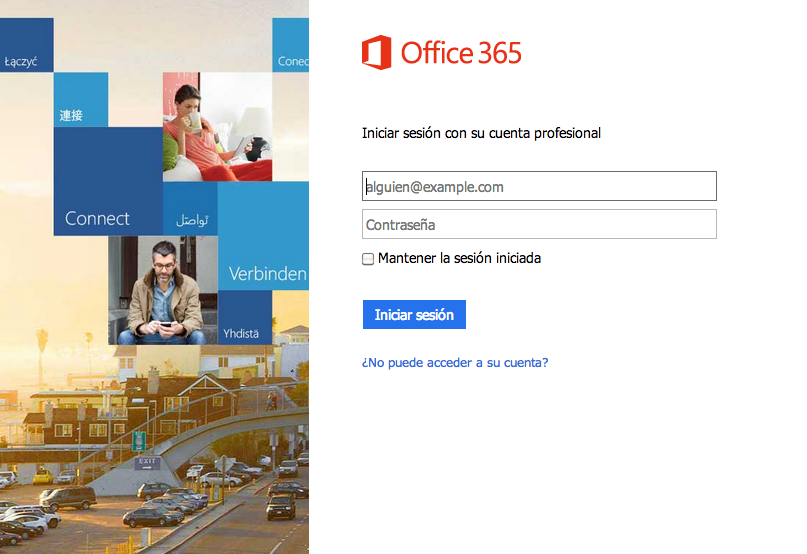Check the Mantener la sesión iniciada checkbox
This screenshot has width=807, height=554.
point(367,258)
